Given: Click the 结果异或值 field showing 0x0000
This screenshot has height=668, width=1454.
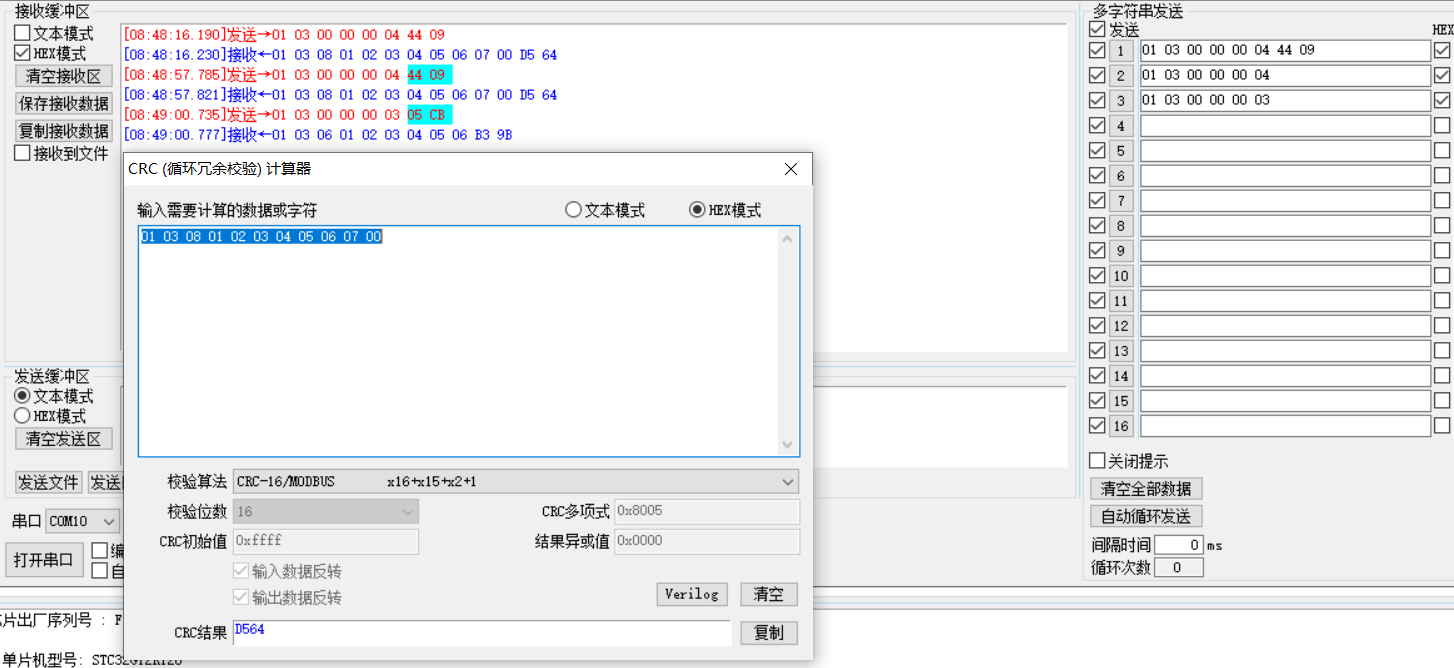Looking at the screenshot, I should (x=706, y=541).
